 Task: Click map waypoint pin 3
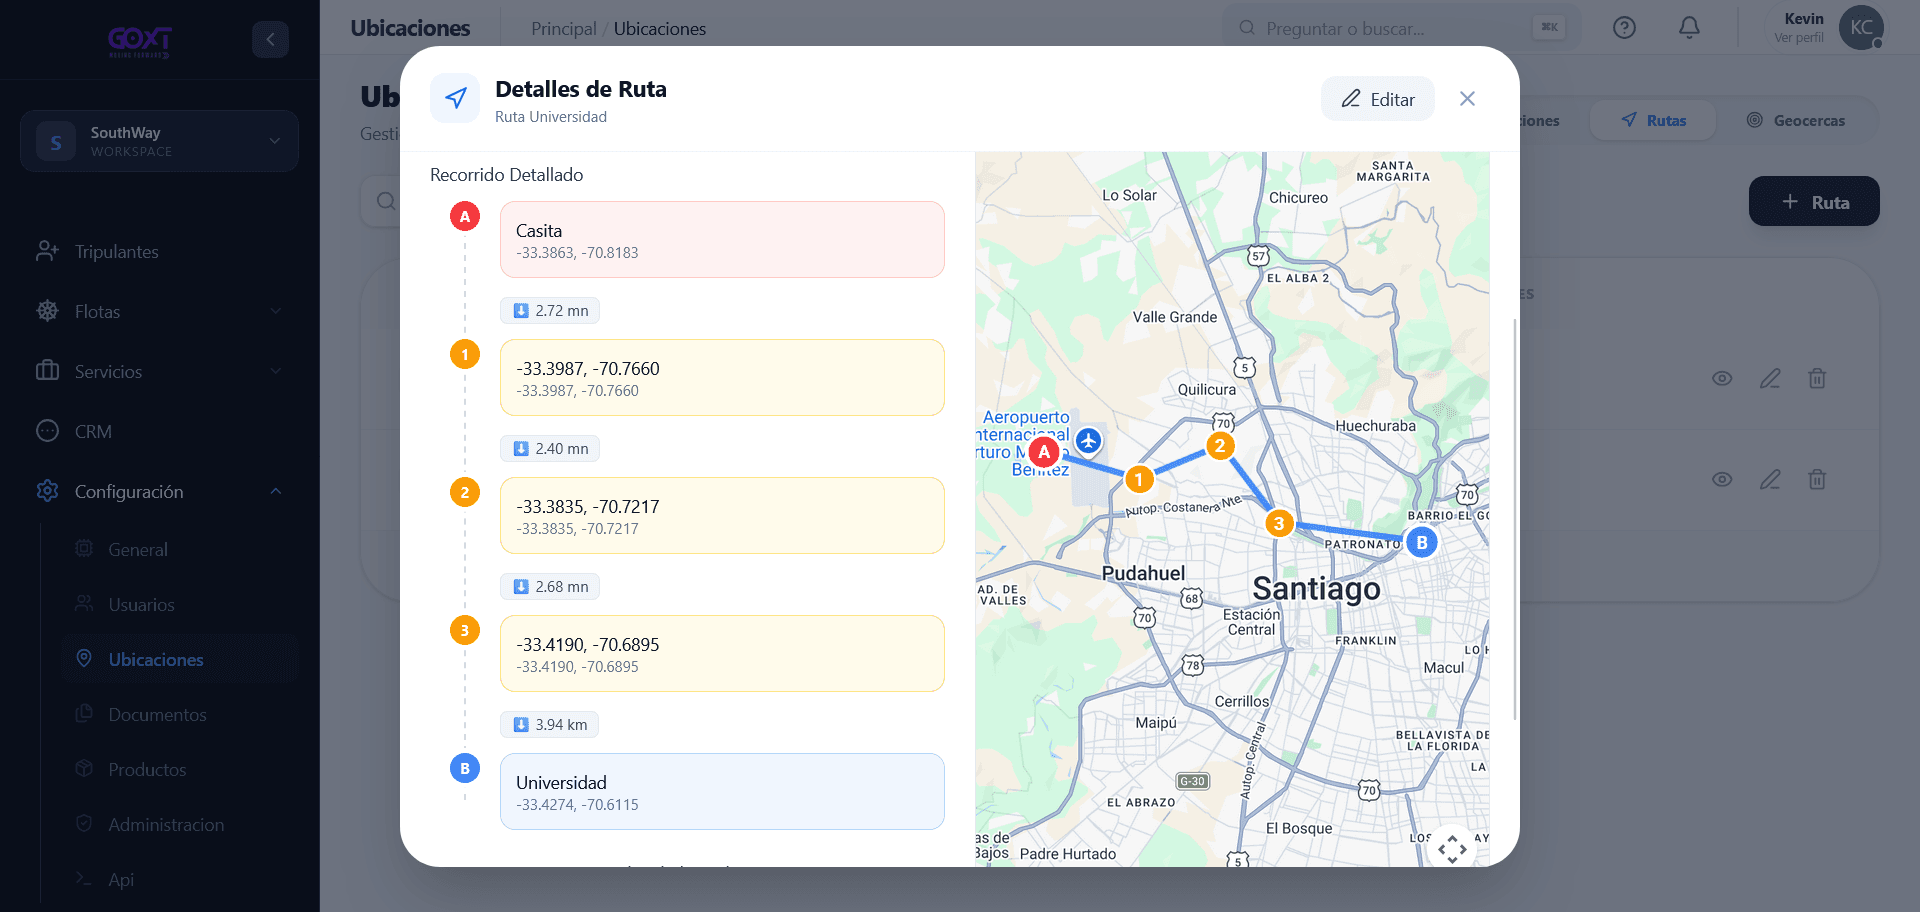(1279, 523)
